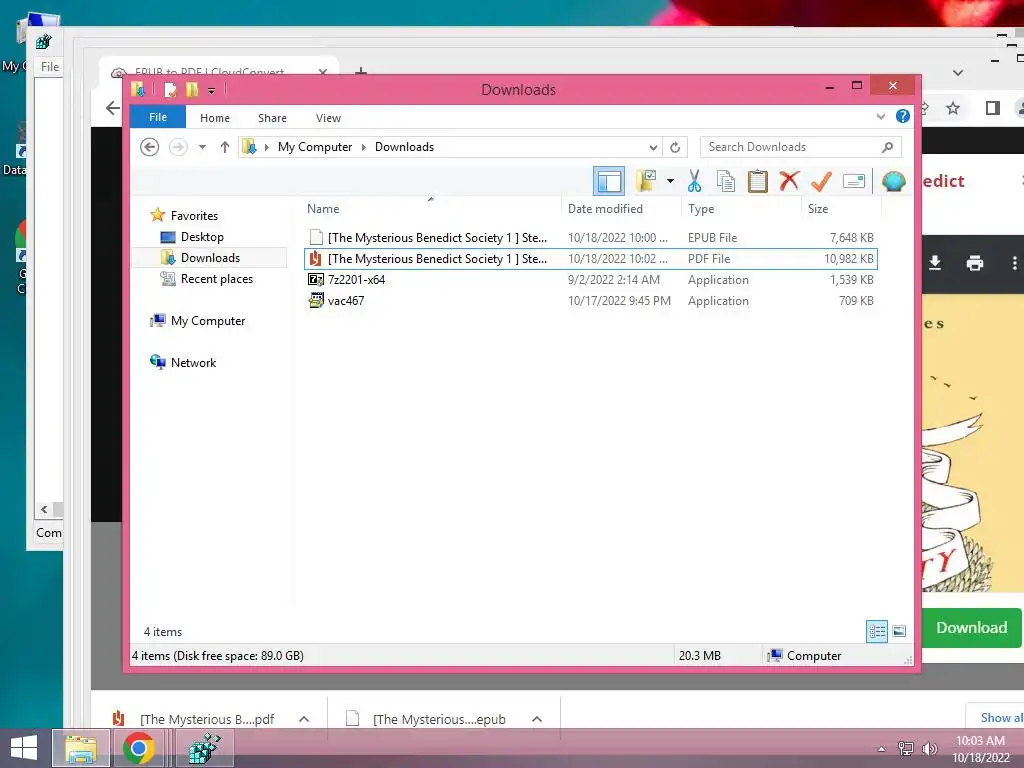The width and height of the screenshot is (1024, 768).
Task: Show hidden system tray icons
Action: [x=882, y=749]
